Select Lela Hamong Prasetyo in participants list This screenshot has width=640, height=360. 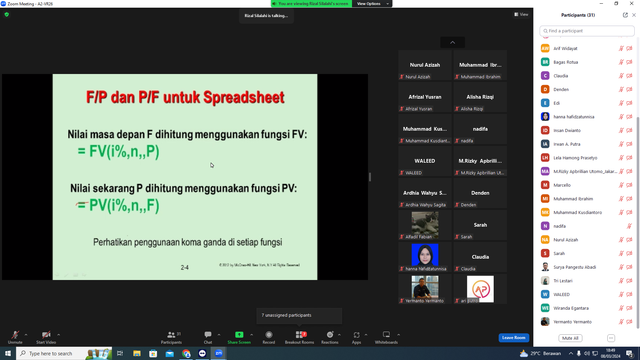click(587, 158)
